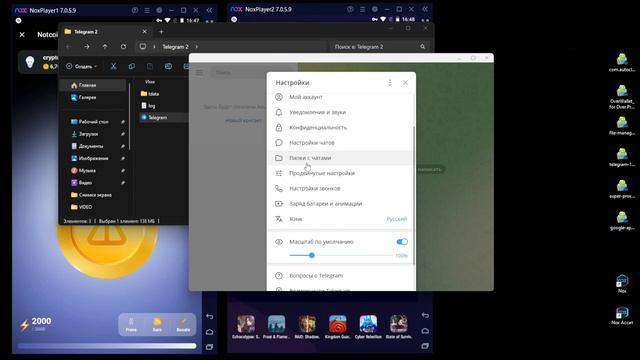Click the Name column header in file list

click(150, 82)
